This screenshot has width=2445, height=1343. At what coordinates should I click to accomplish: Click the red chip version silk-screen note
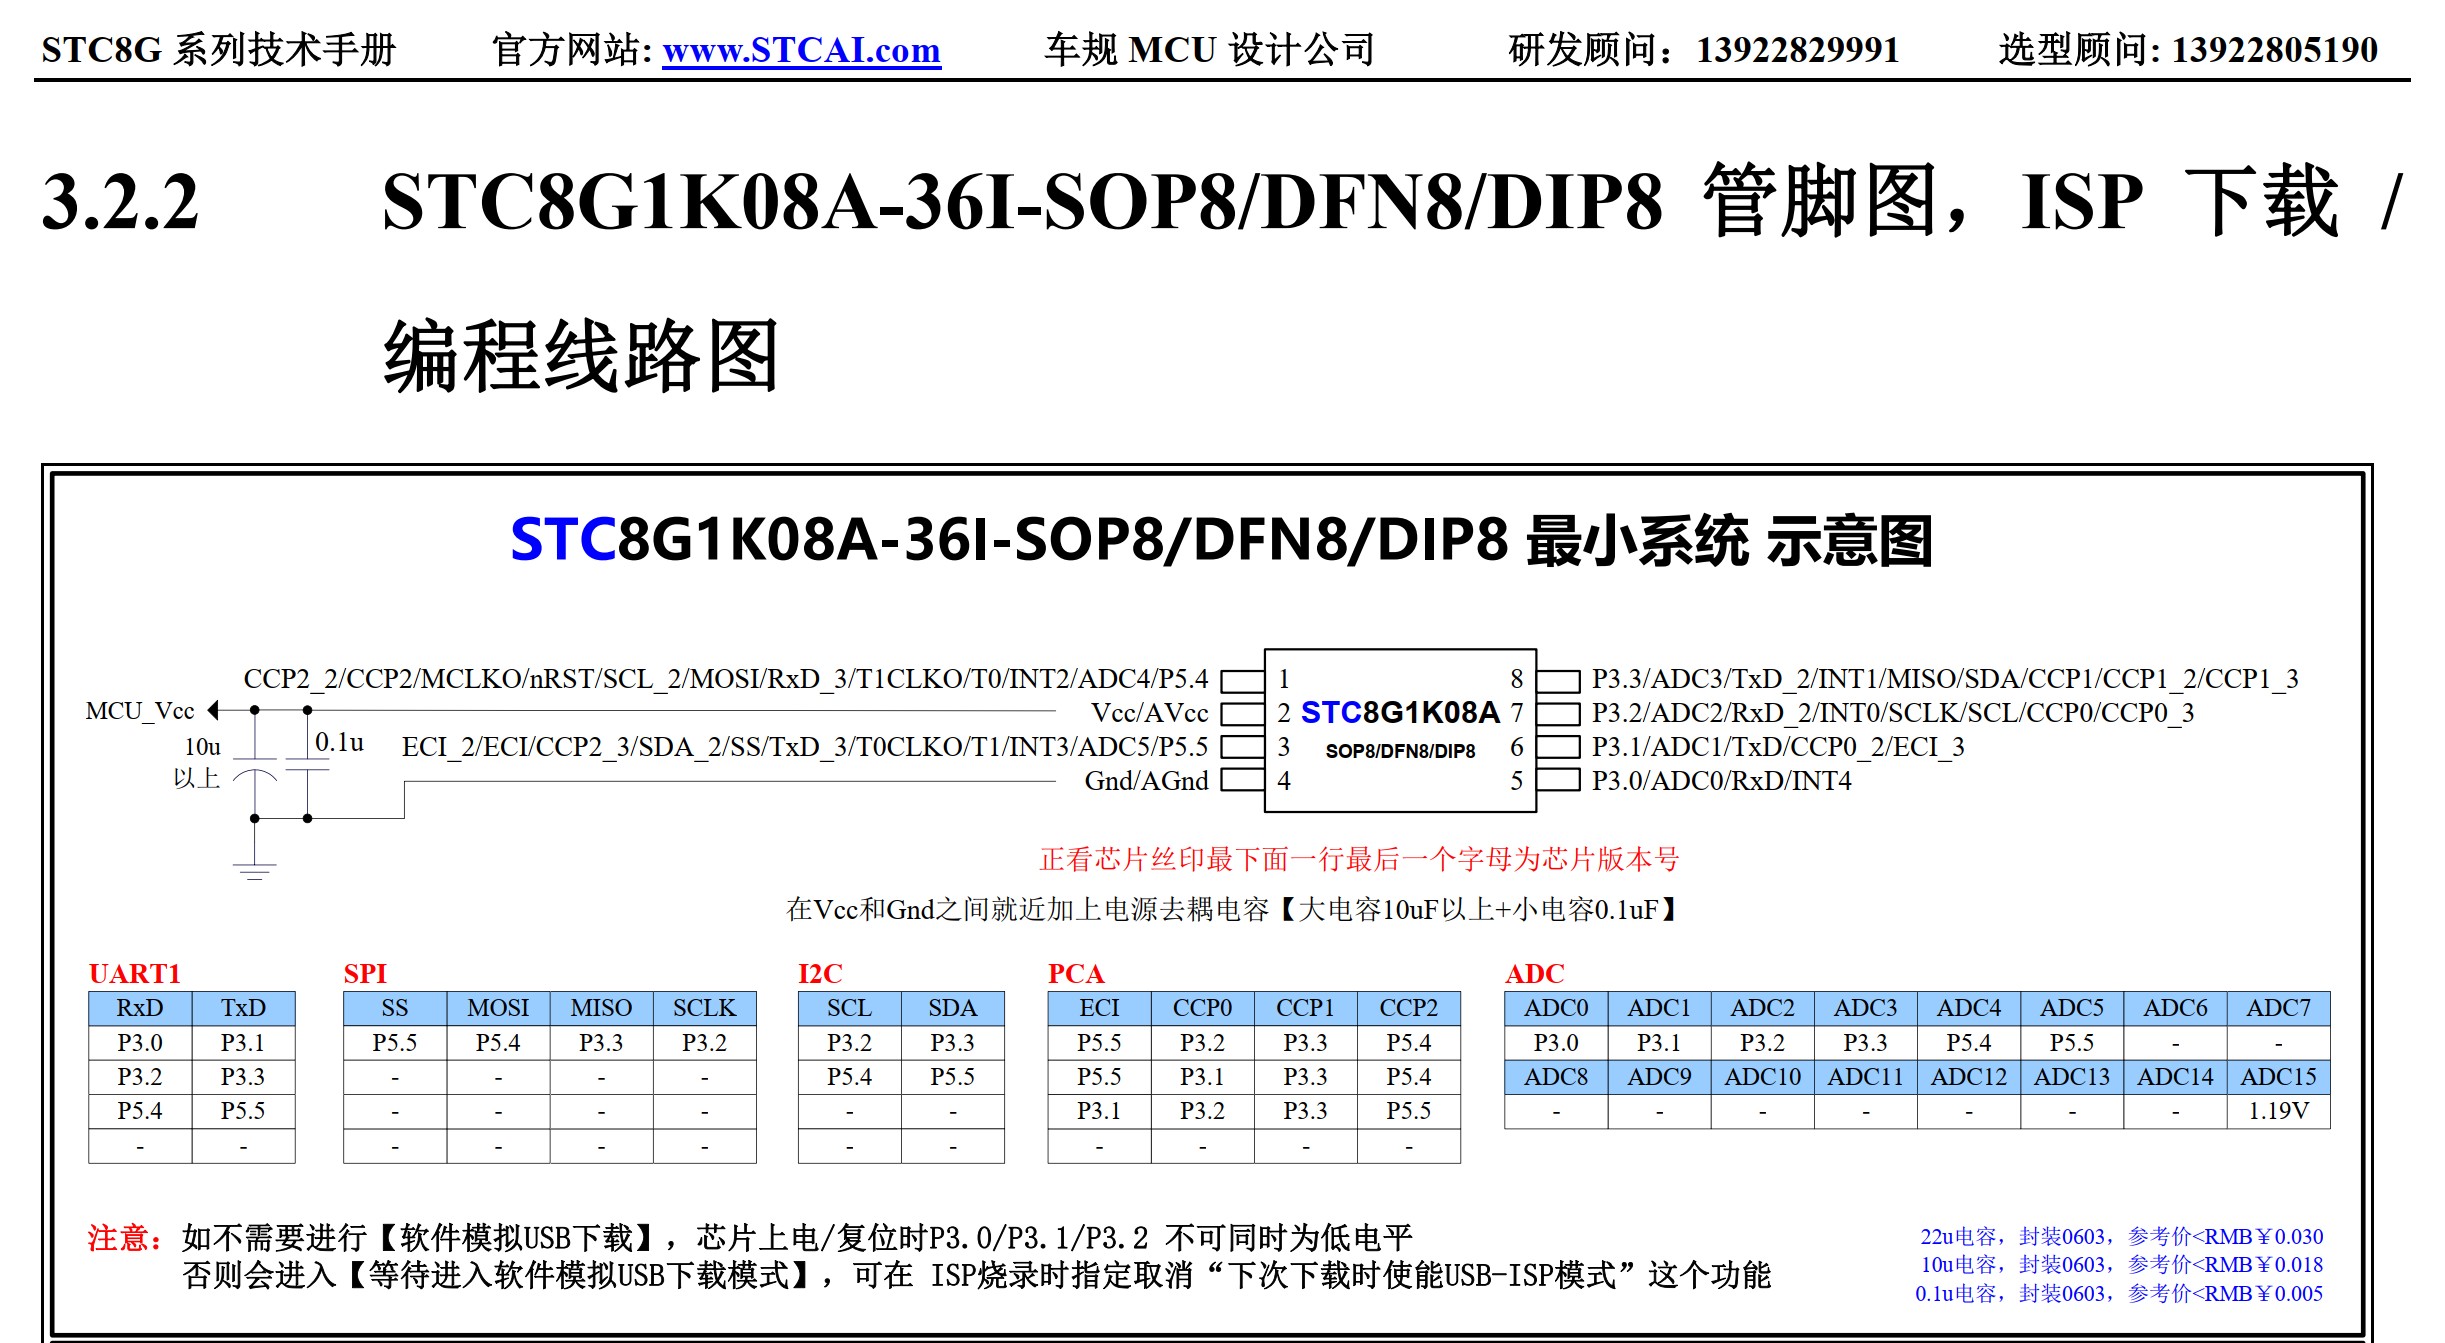(x=1359, y=859)
